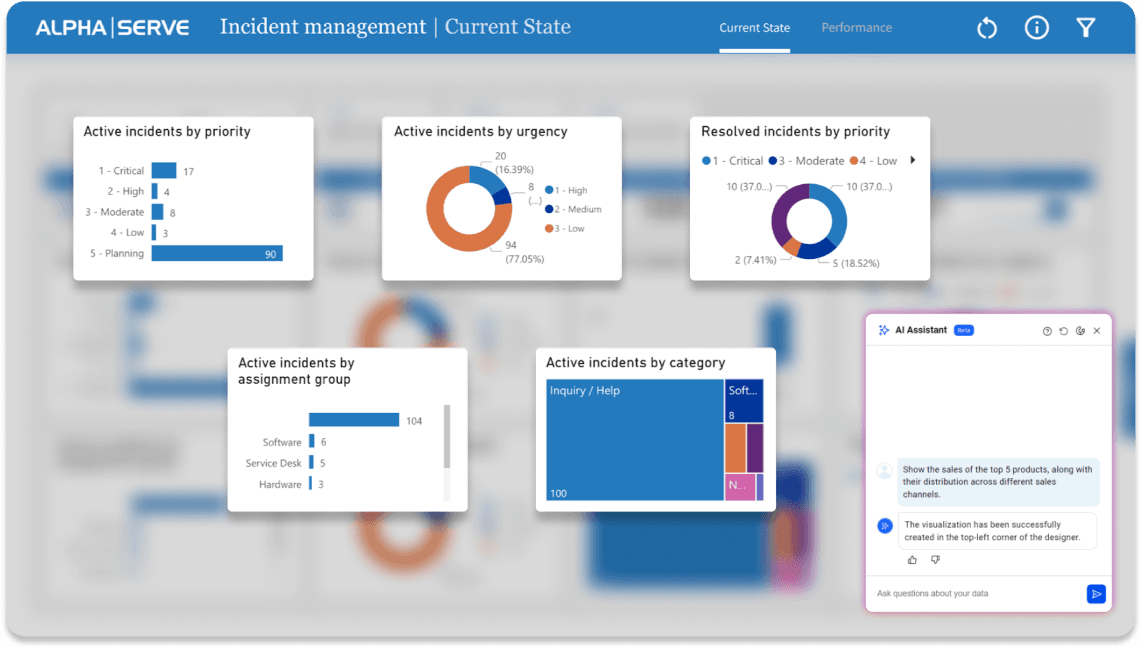
Task: Toggle the '1 - High' urgency legend item
Action: click(x=566, y=190)
